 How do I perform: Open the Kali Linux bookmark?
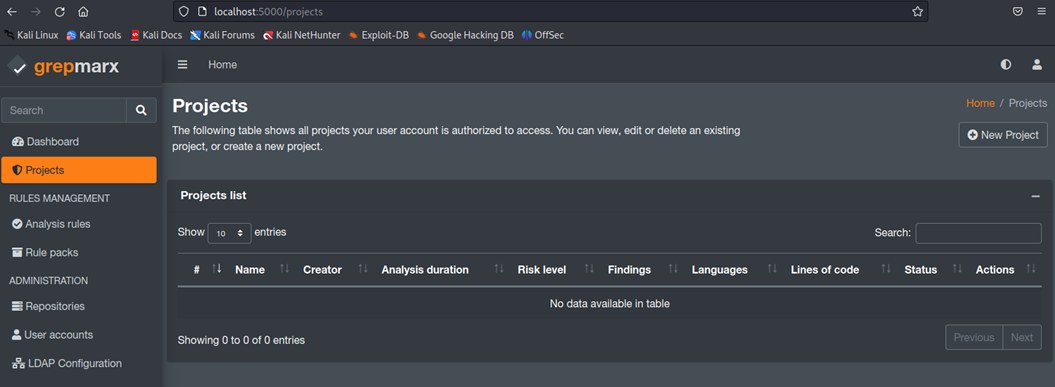tap(32, 35)
